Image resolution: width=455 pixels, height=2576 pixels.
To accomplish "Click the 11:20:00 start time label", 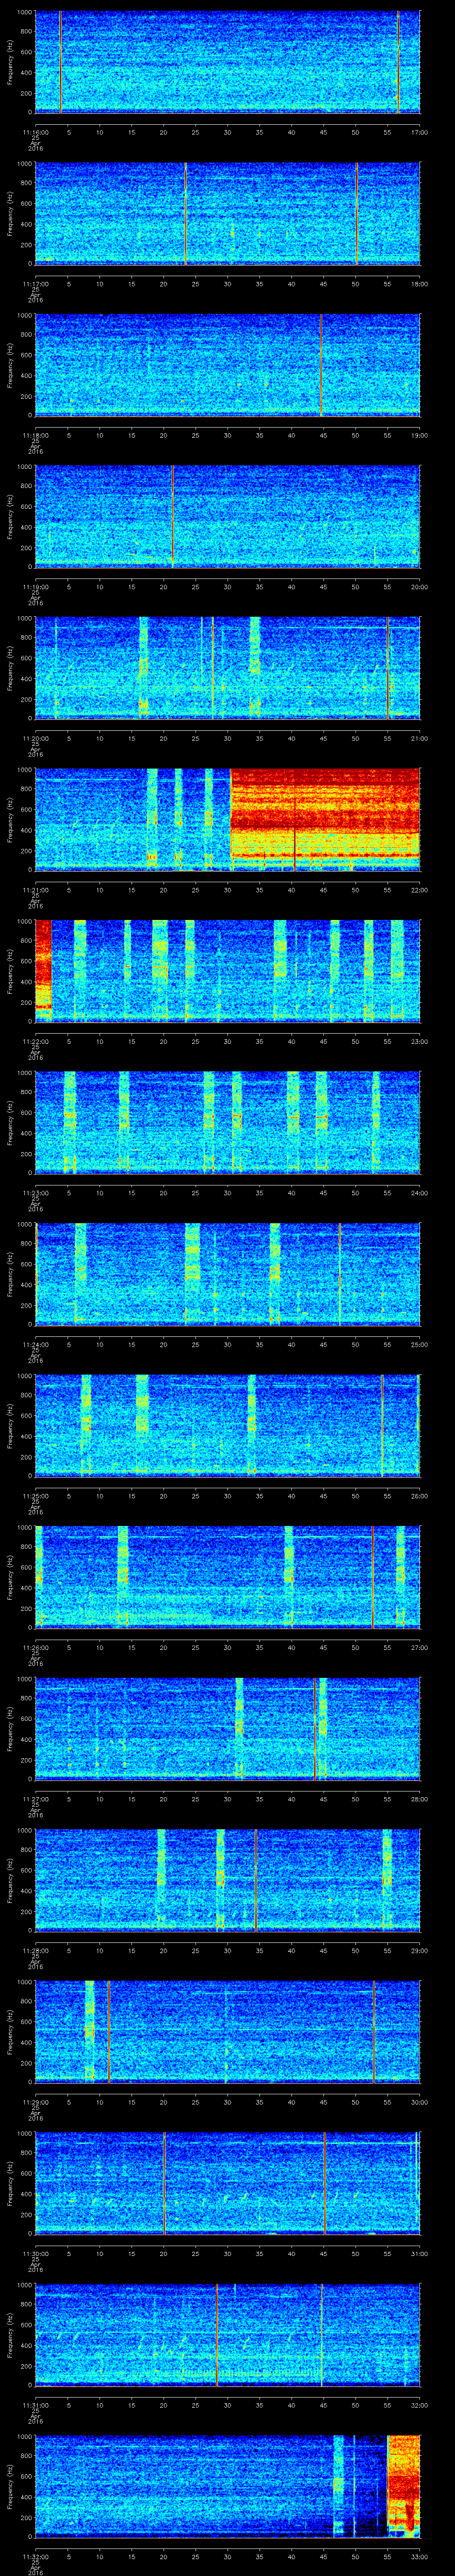I will [35, 738].
